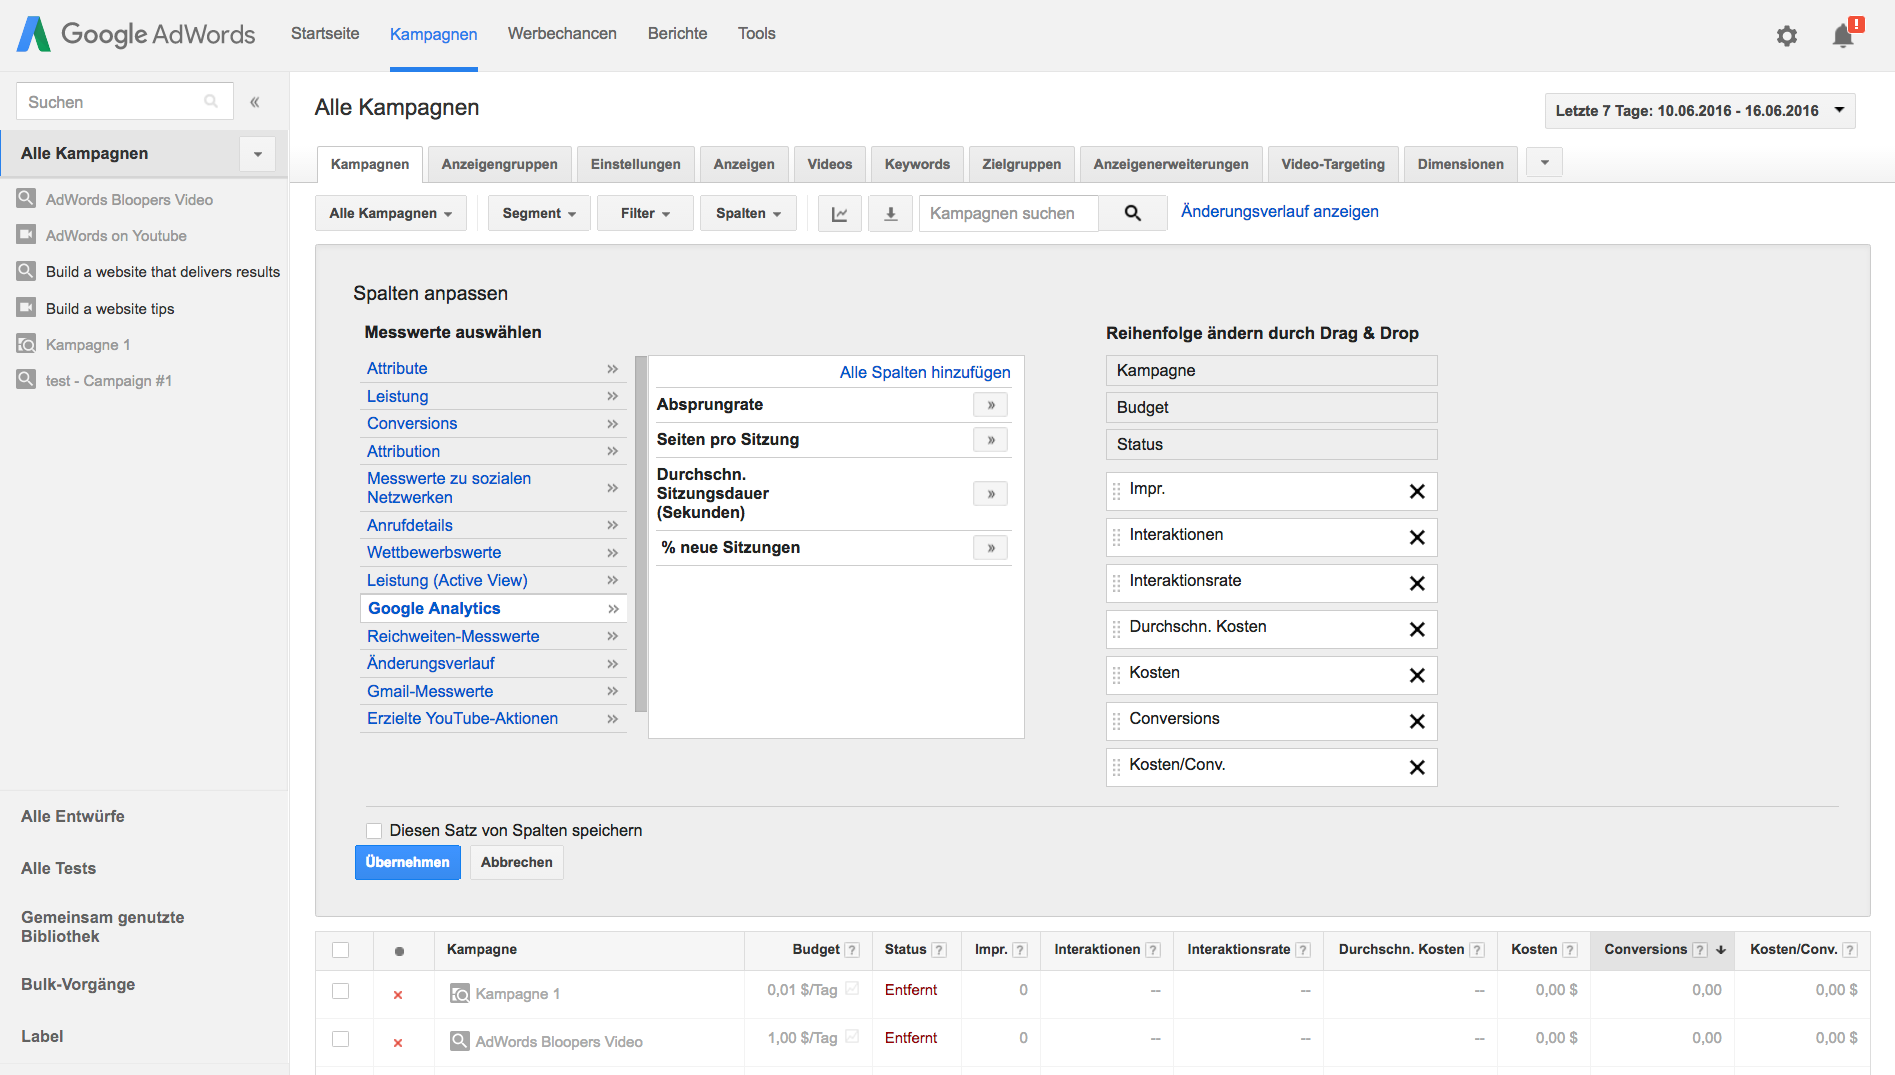This screenshot has height=1075, width=1895.
Task: Remove the Impr. column with its X
Action: (1417, 491)
